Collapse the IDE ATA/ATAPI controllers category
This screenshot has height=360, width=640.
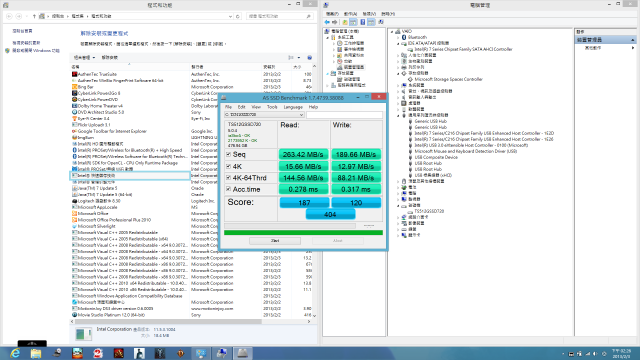(x=398, y=43)
